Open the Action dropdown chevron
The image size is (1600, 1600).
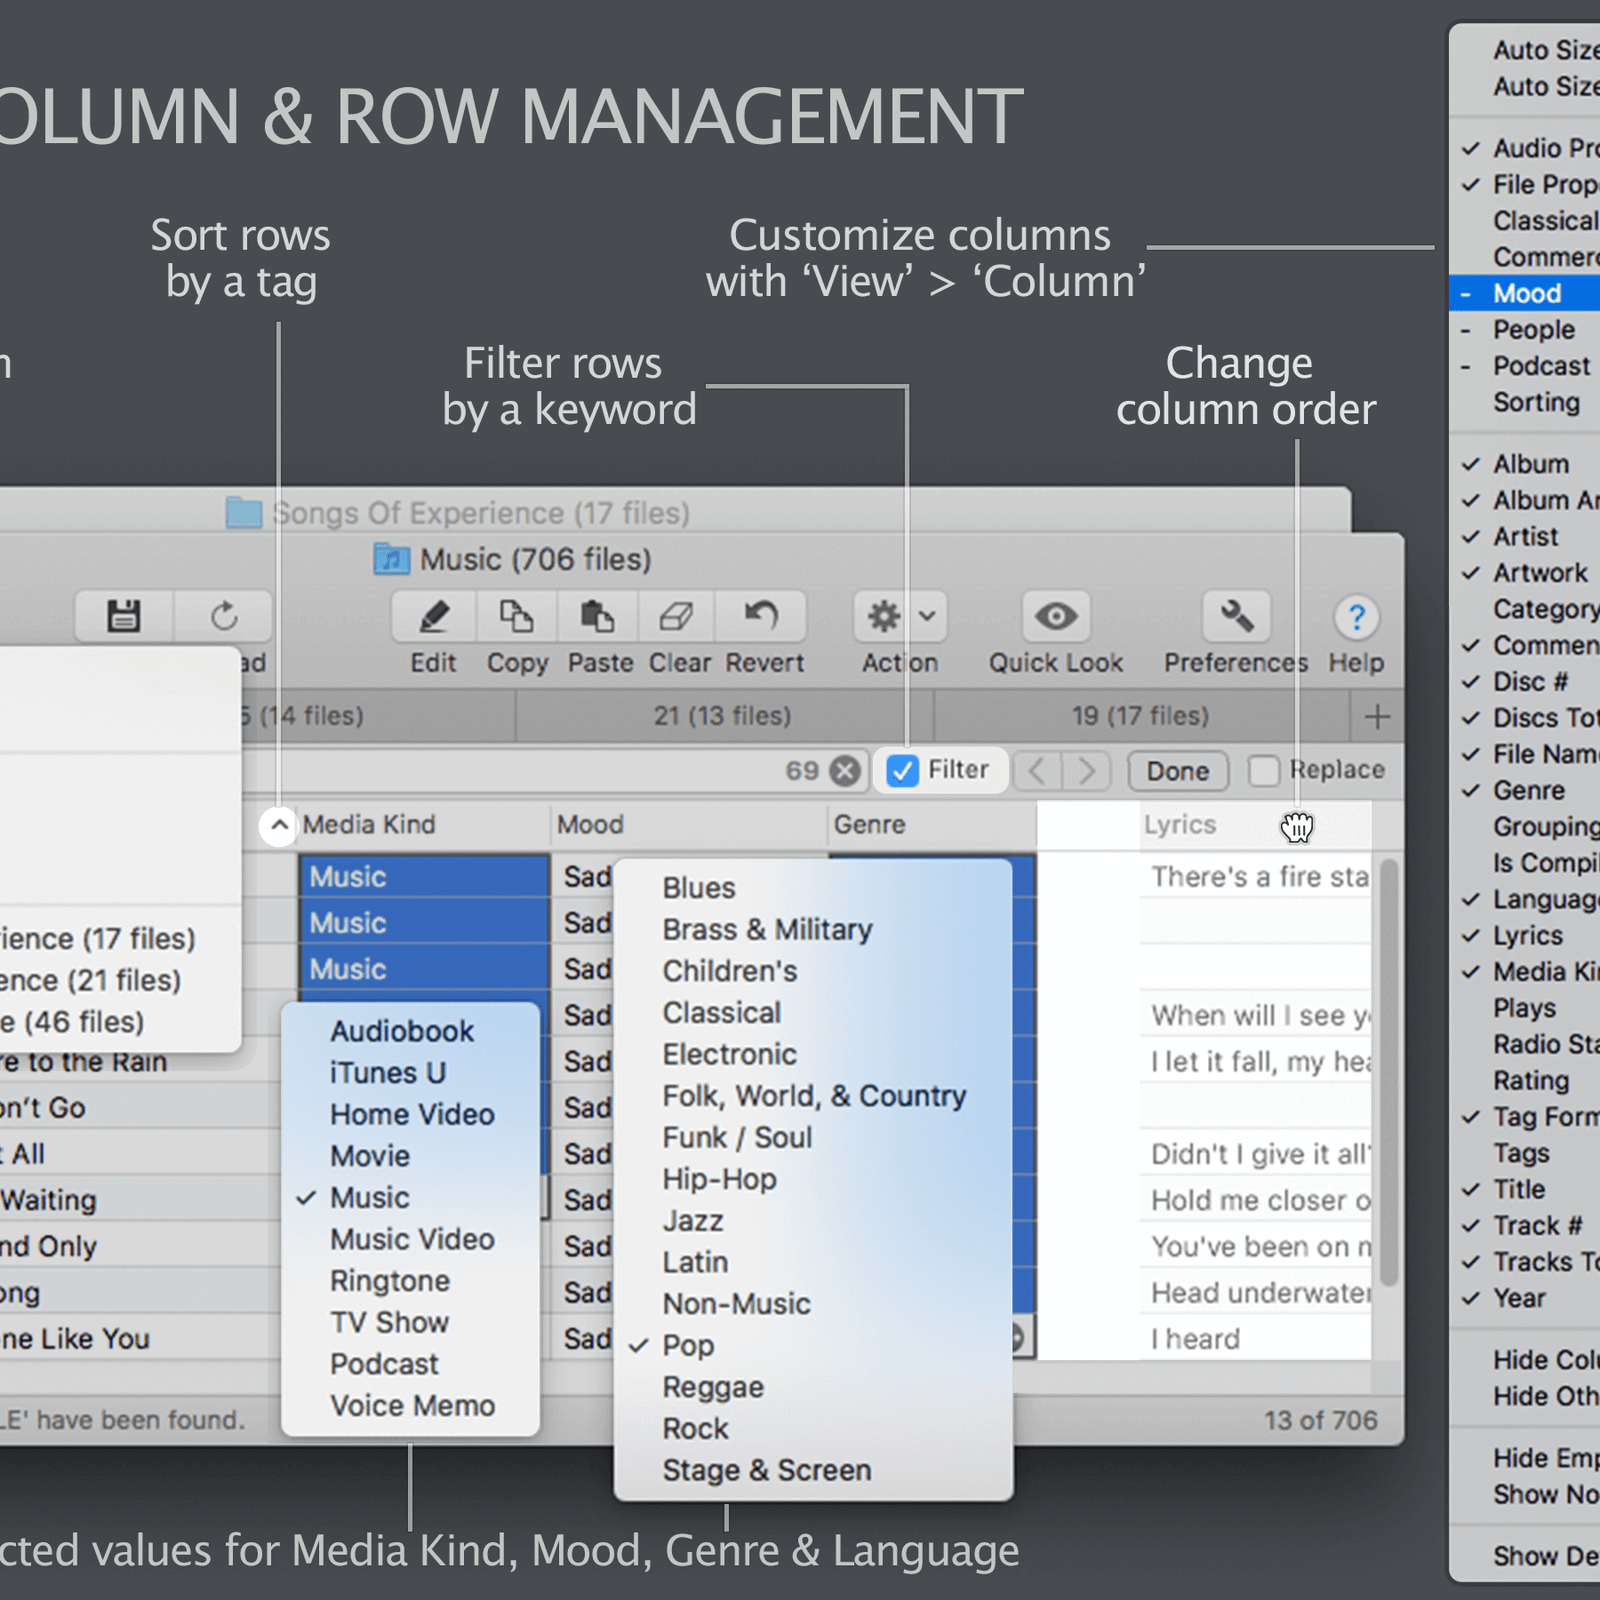click(927, 616)
